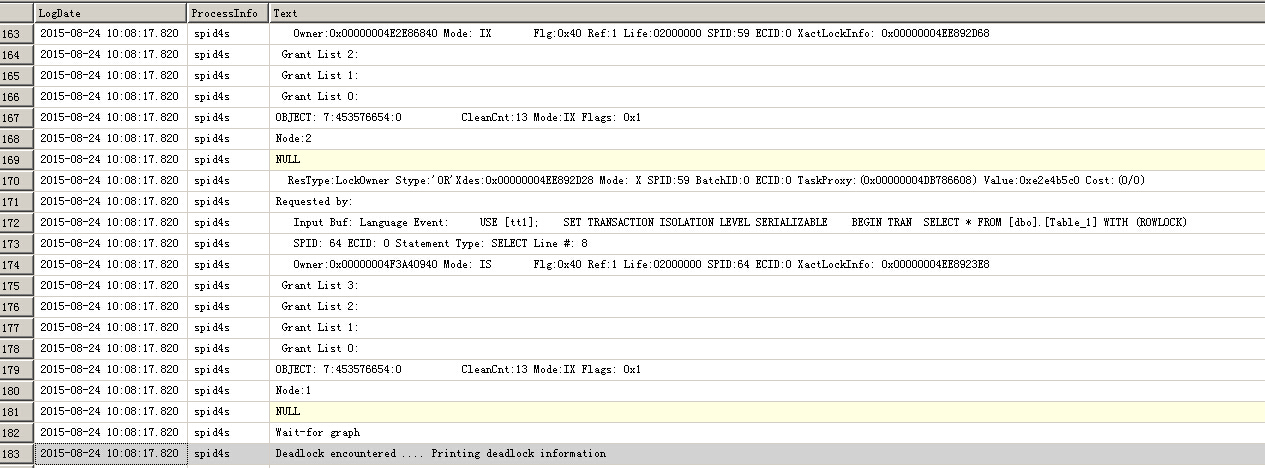Viewport: 1265px width, 468px height.
Task: Select row header number 180
Action: pos(17,390)
